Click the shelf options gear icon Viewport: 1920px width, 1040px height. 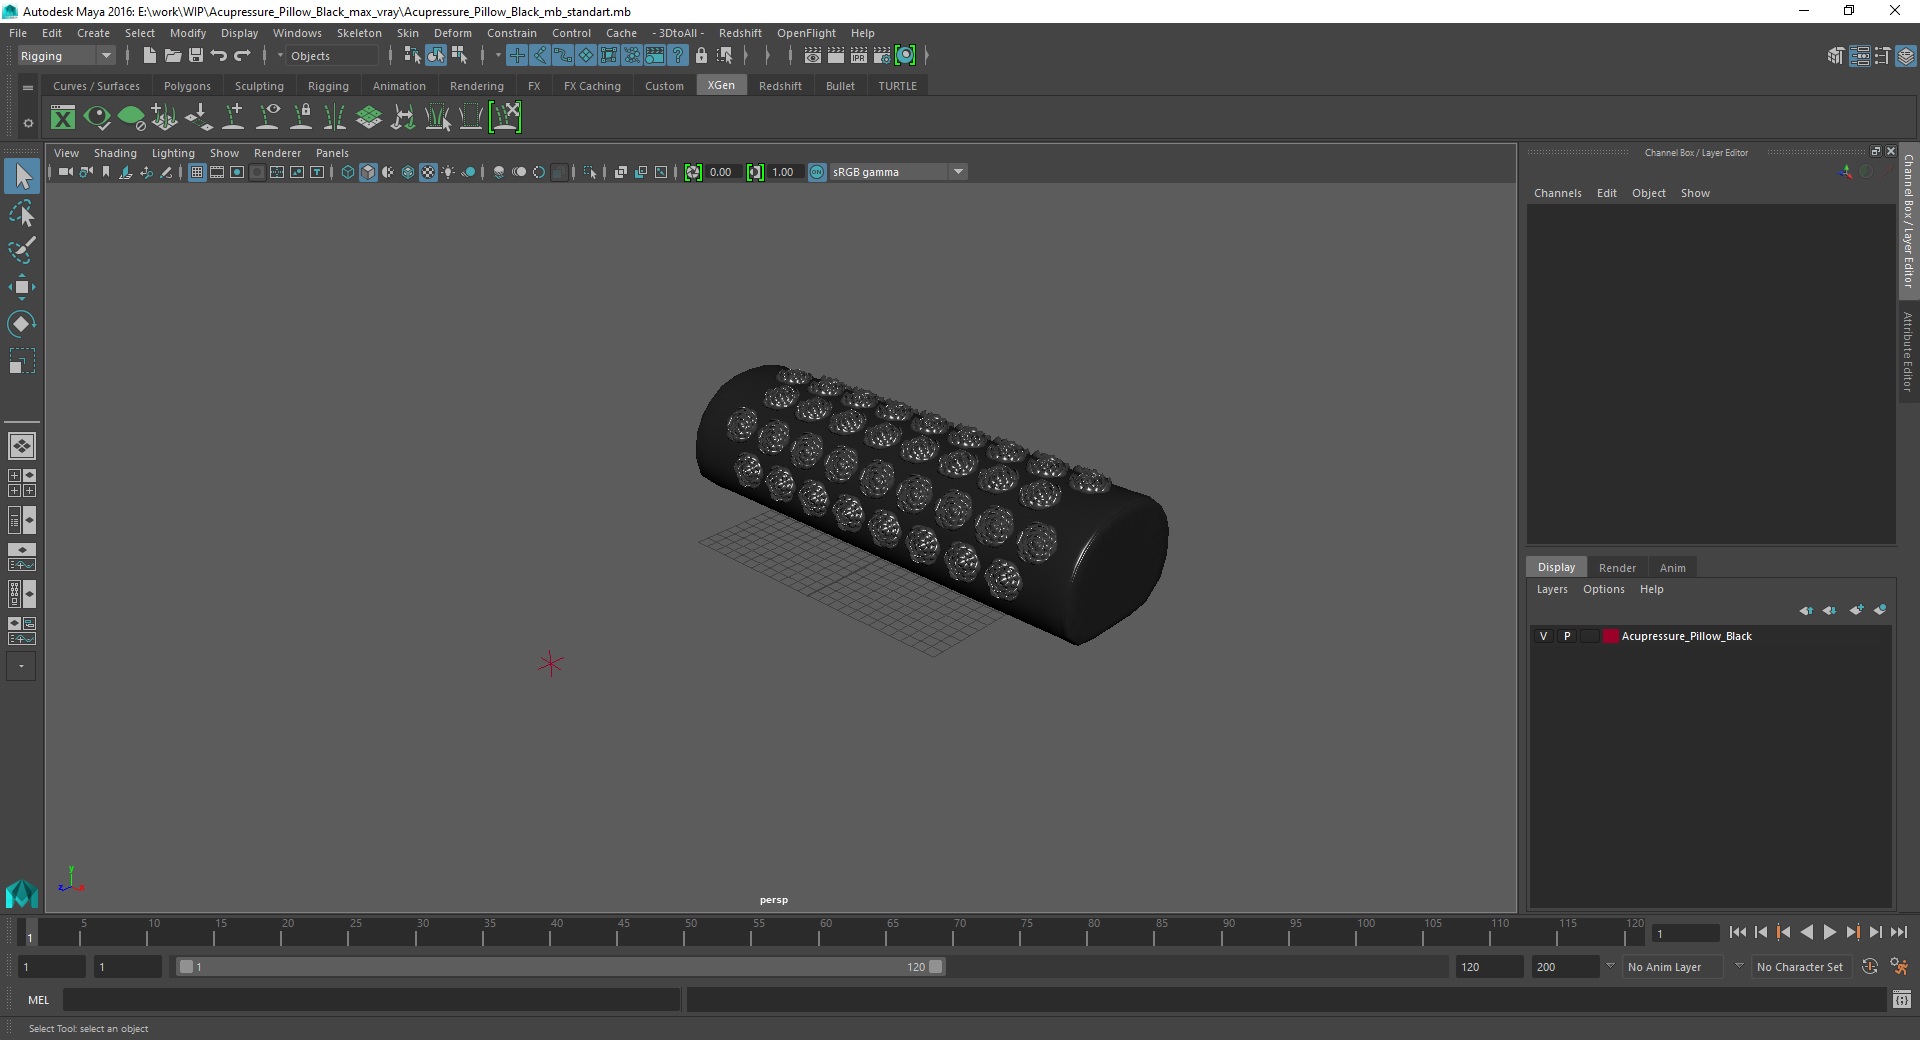tap(28, 123)
